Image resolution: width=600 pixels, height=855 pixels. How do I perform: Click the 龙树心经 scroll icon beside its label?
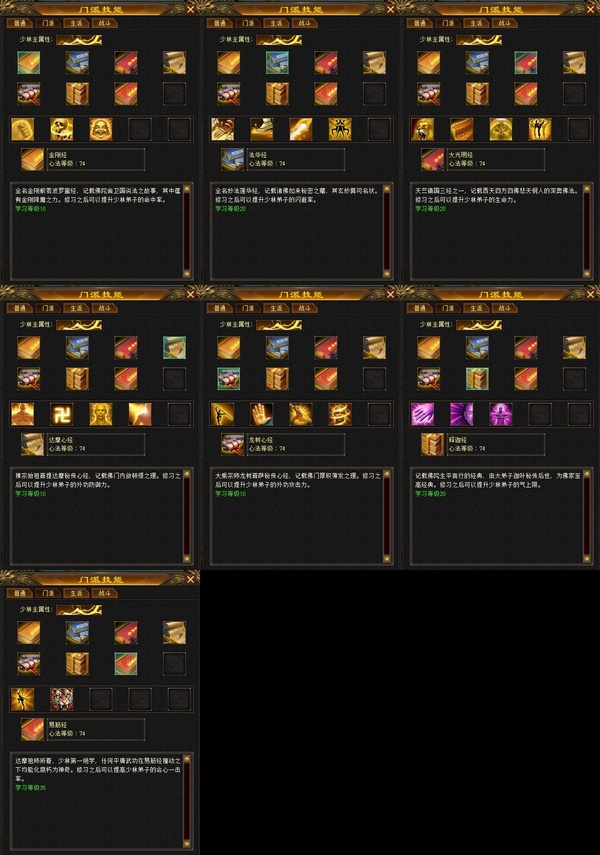coord(232,444)
